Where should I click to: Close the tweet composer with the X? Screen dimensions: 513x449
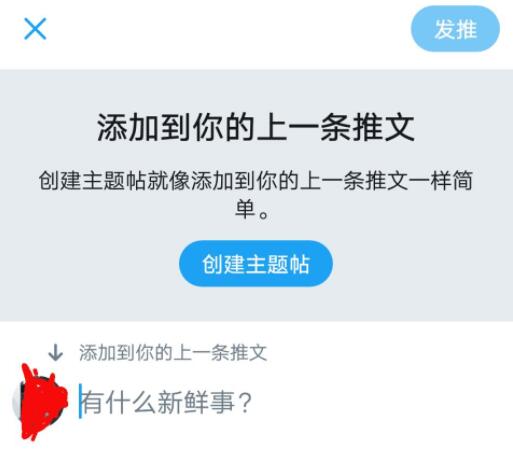(x=35, y=29)
